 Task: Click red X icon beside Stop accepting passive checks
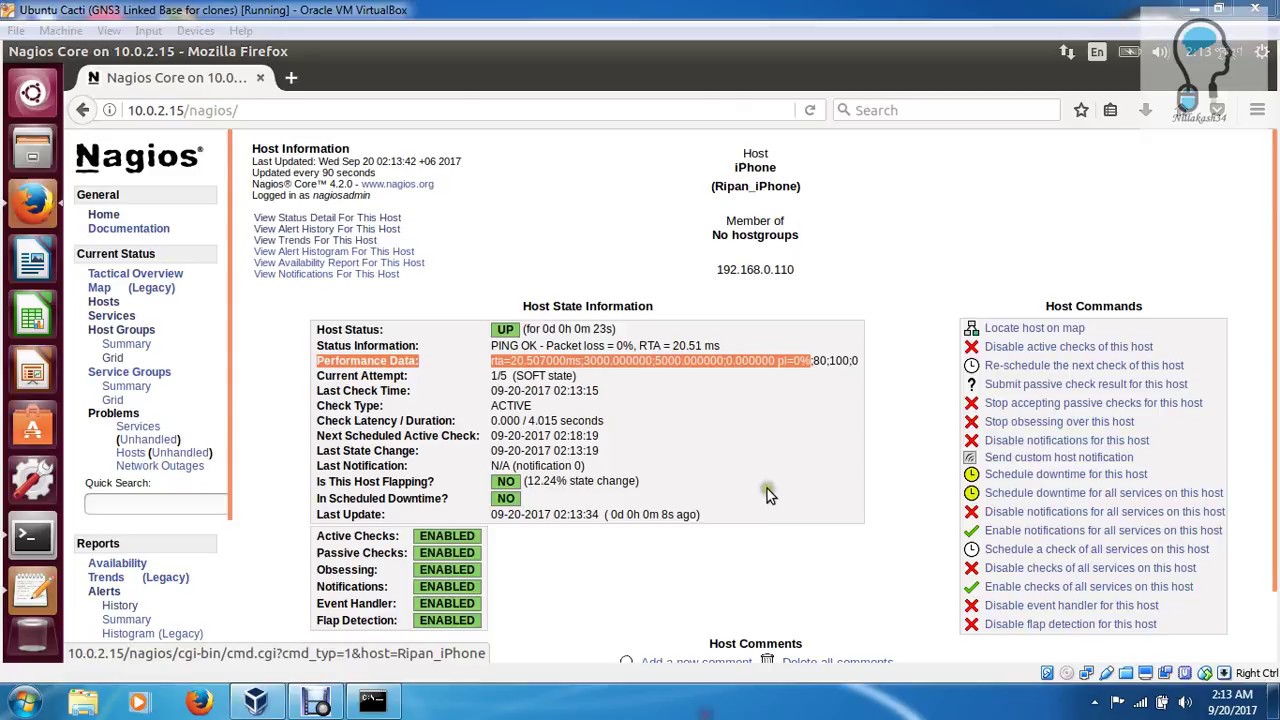(x=971, y=403)
